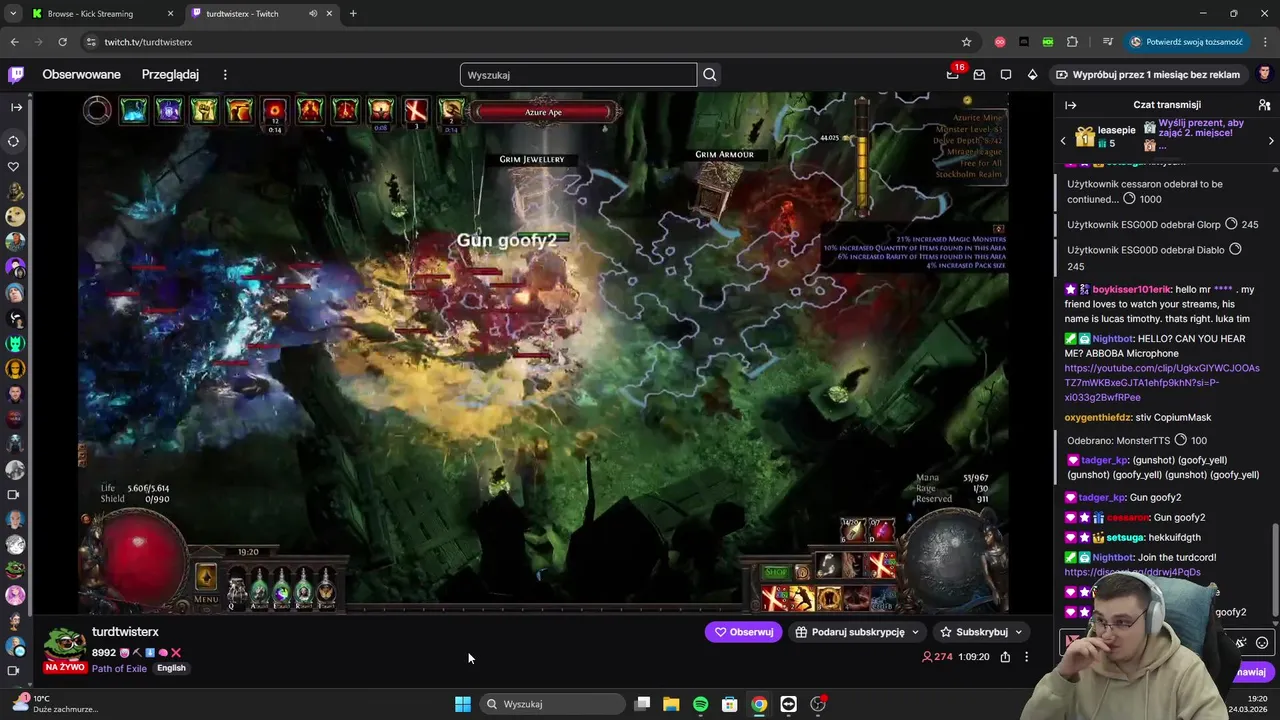
Task: Switch to the Przeglądaj tab
Action: click(170, 75)
